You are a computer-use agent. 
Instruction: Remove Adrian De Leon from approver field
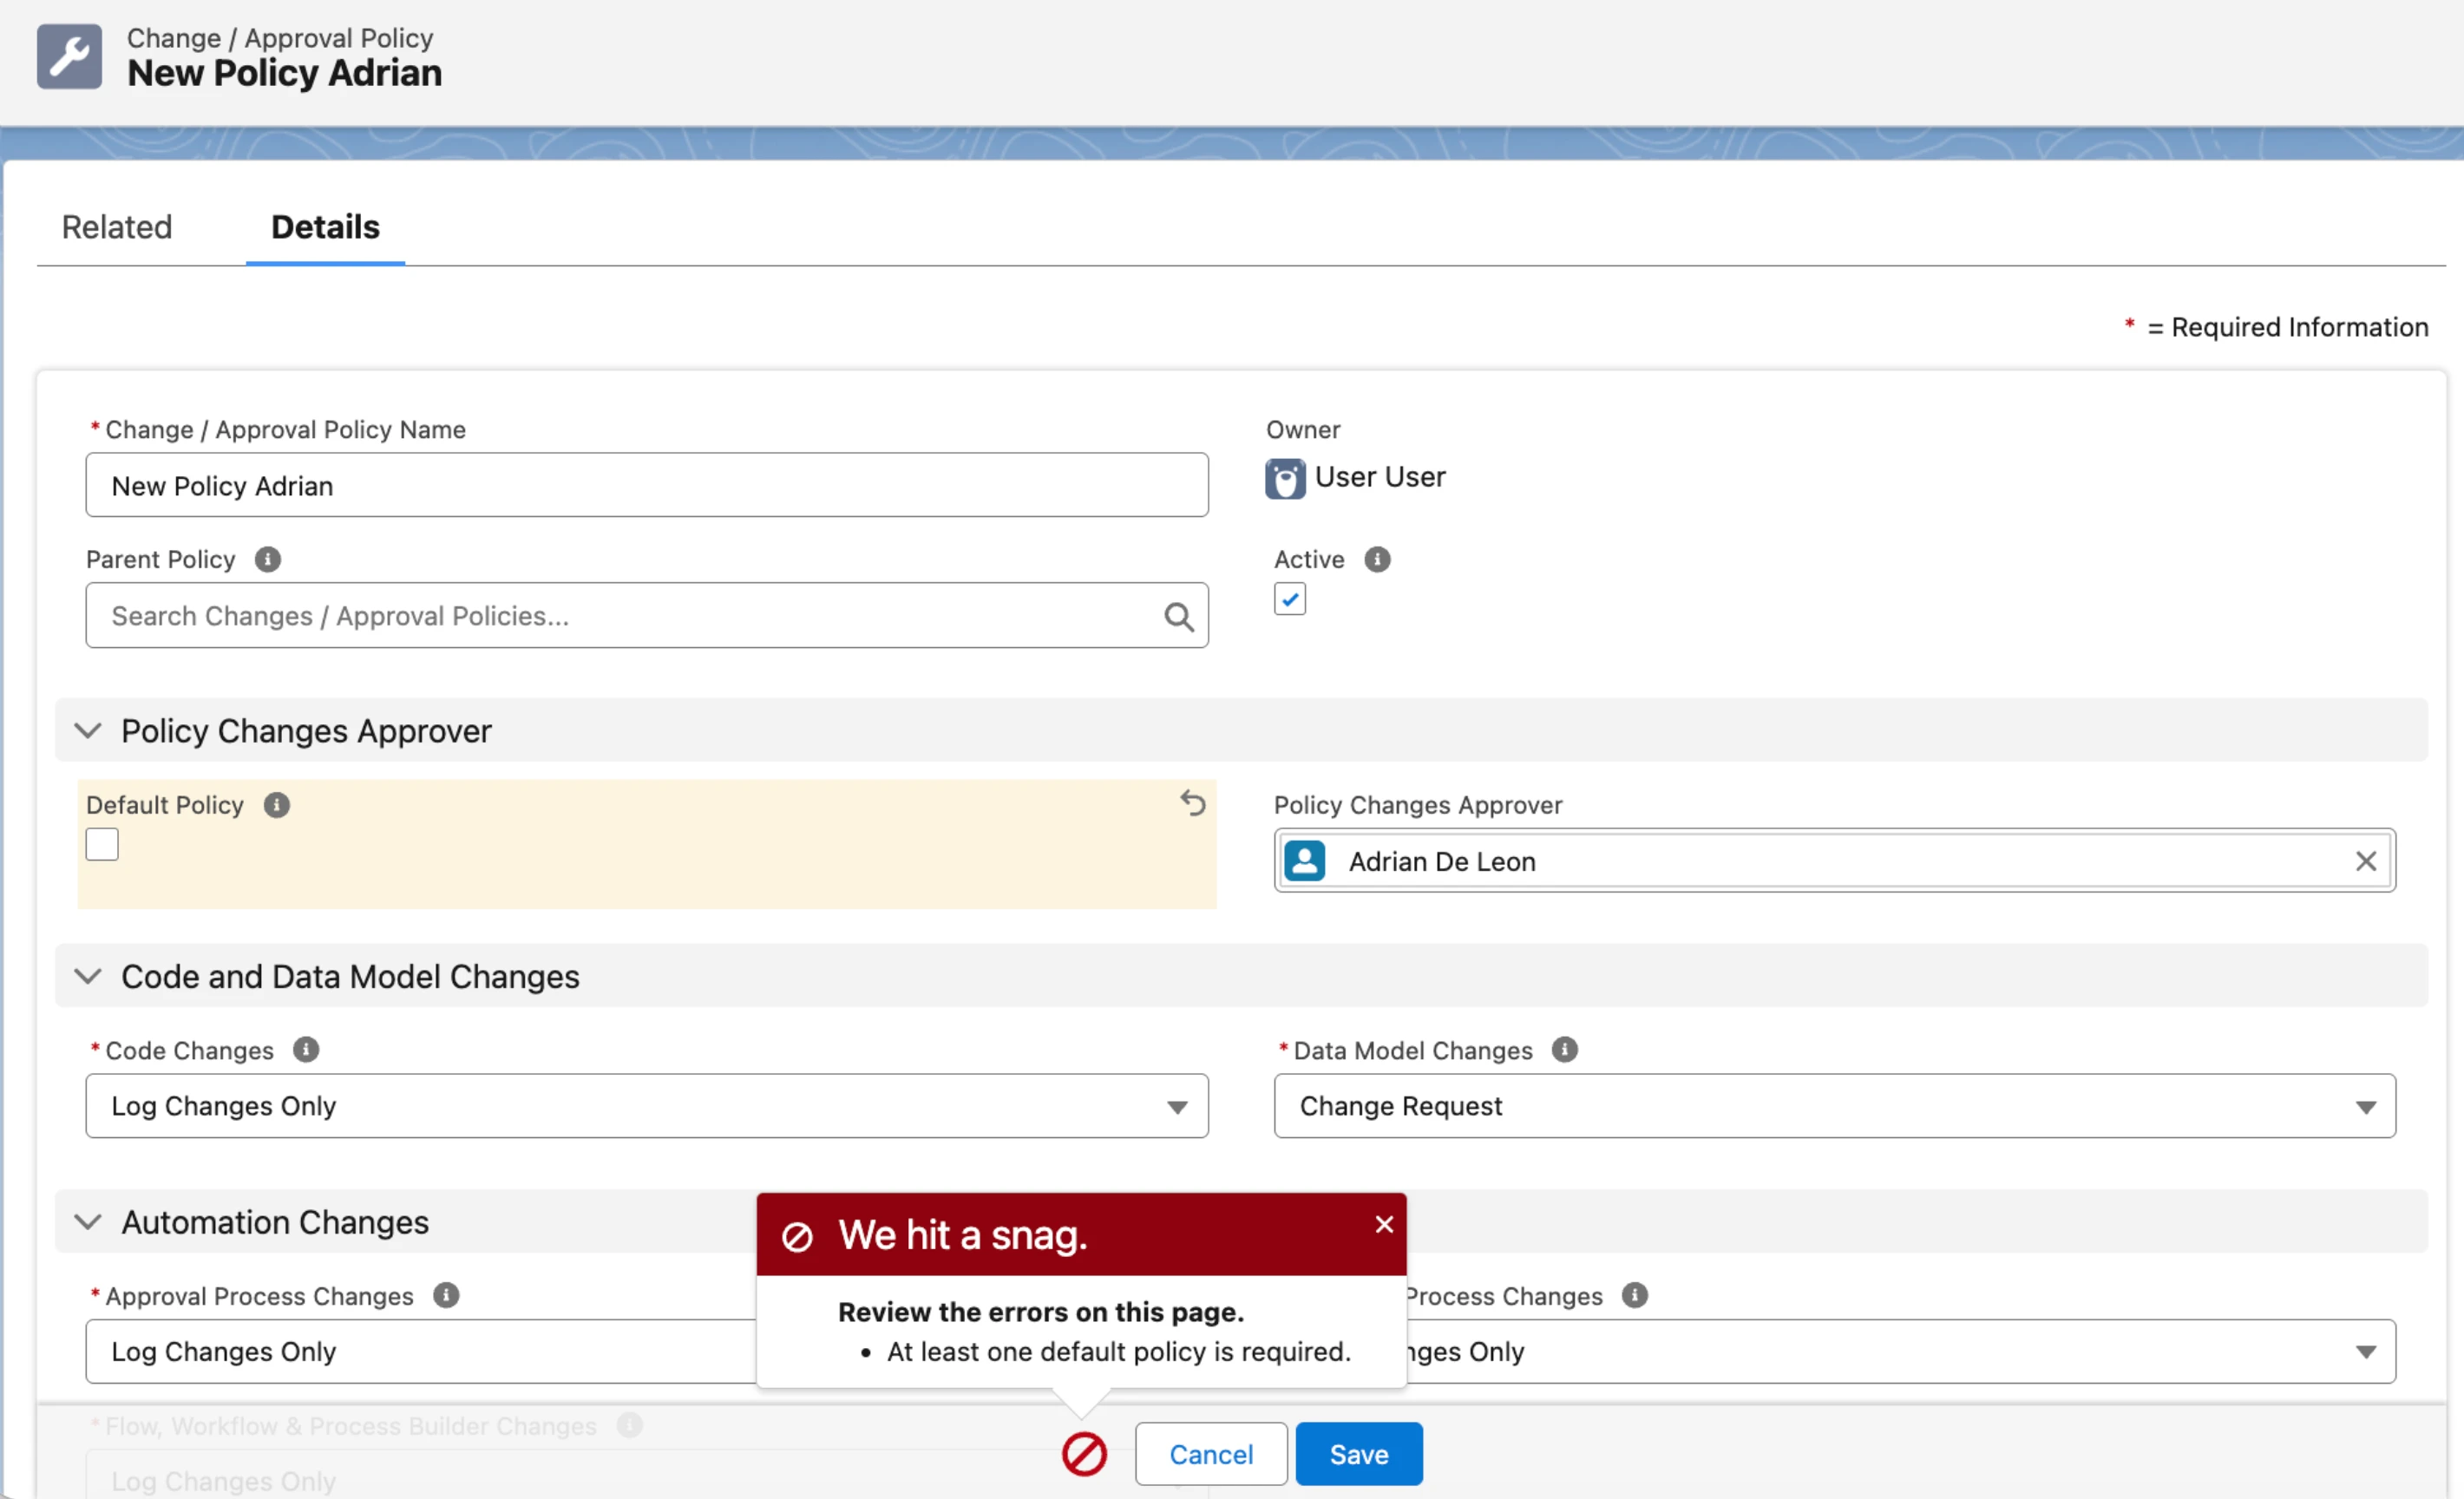[2365, 861]
